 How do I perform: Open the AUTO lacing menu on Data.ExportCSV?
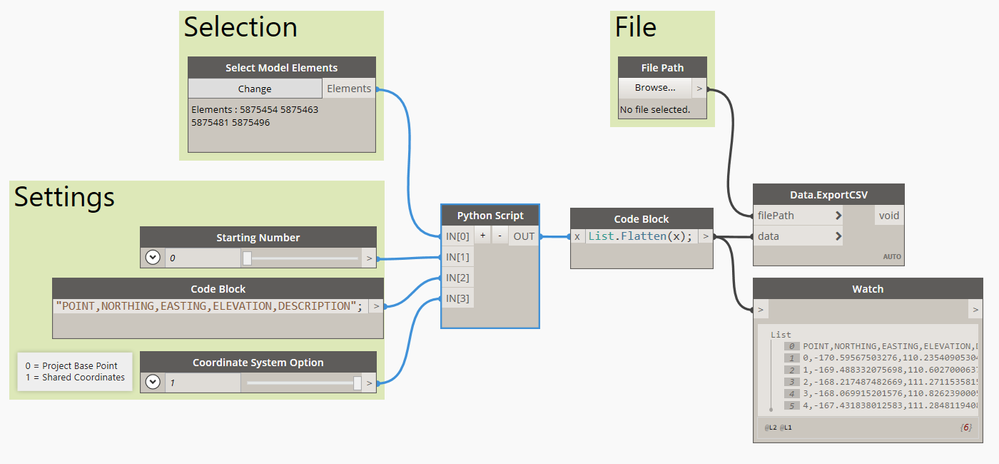(x=891, y=257)
